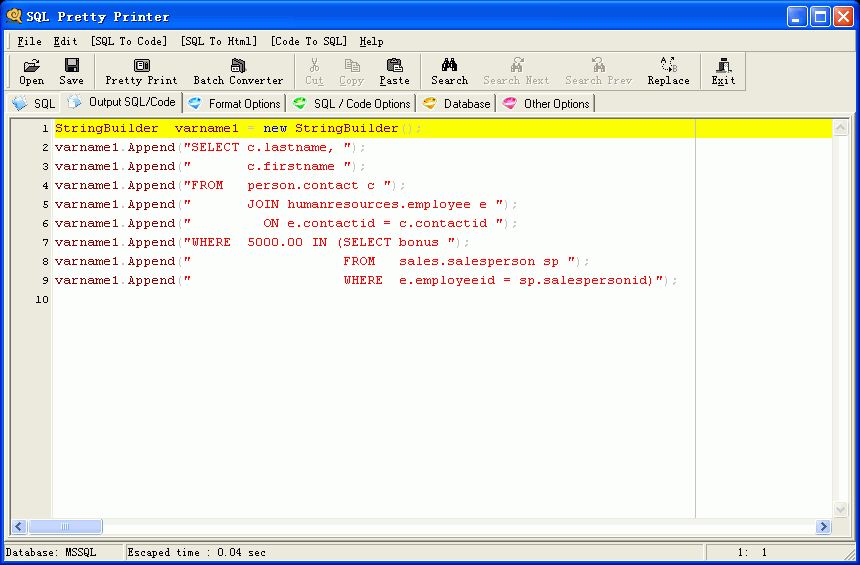Click the Search binoculars icon
Viewport: 860px width, 565px height.
coord(449,71)
